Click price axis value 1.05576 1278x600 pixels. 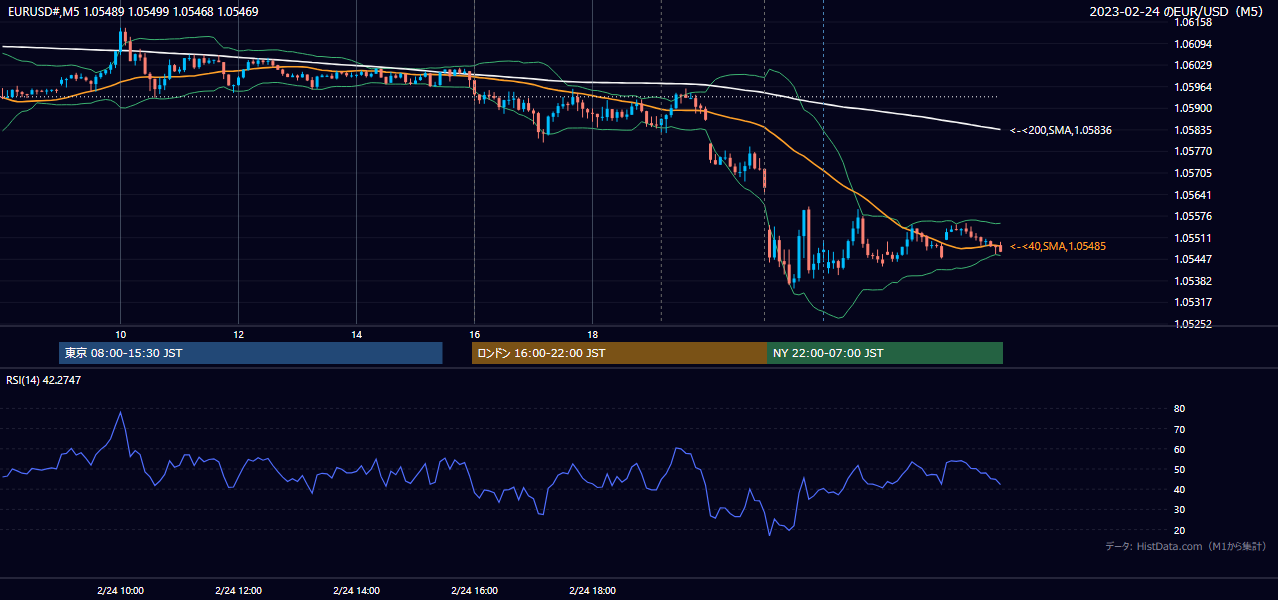(x=1193, y=216)
